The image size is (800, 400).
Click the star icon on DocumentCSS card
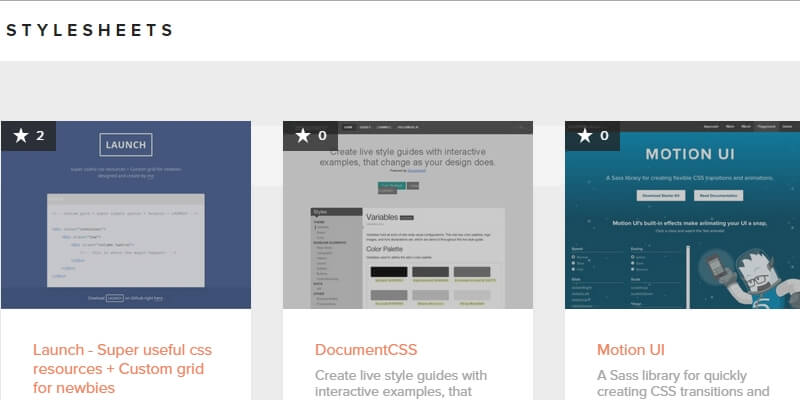[x=303, y=136]
